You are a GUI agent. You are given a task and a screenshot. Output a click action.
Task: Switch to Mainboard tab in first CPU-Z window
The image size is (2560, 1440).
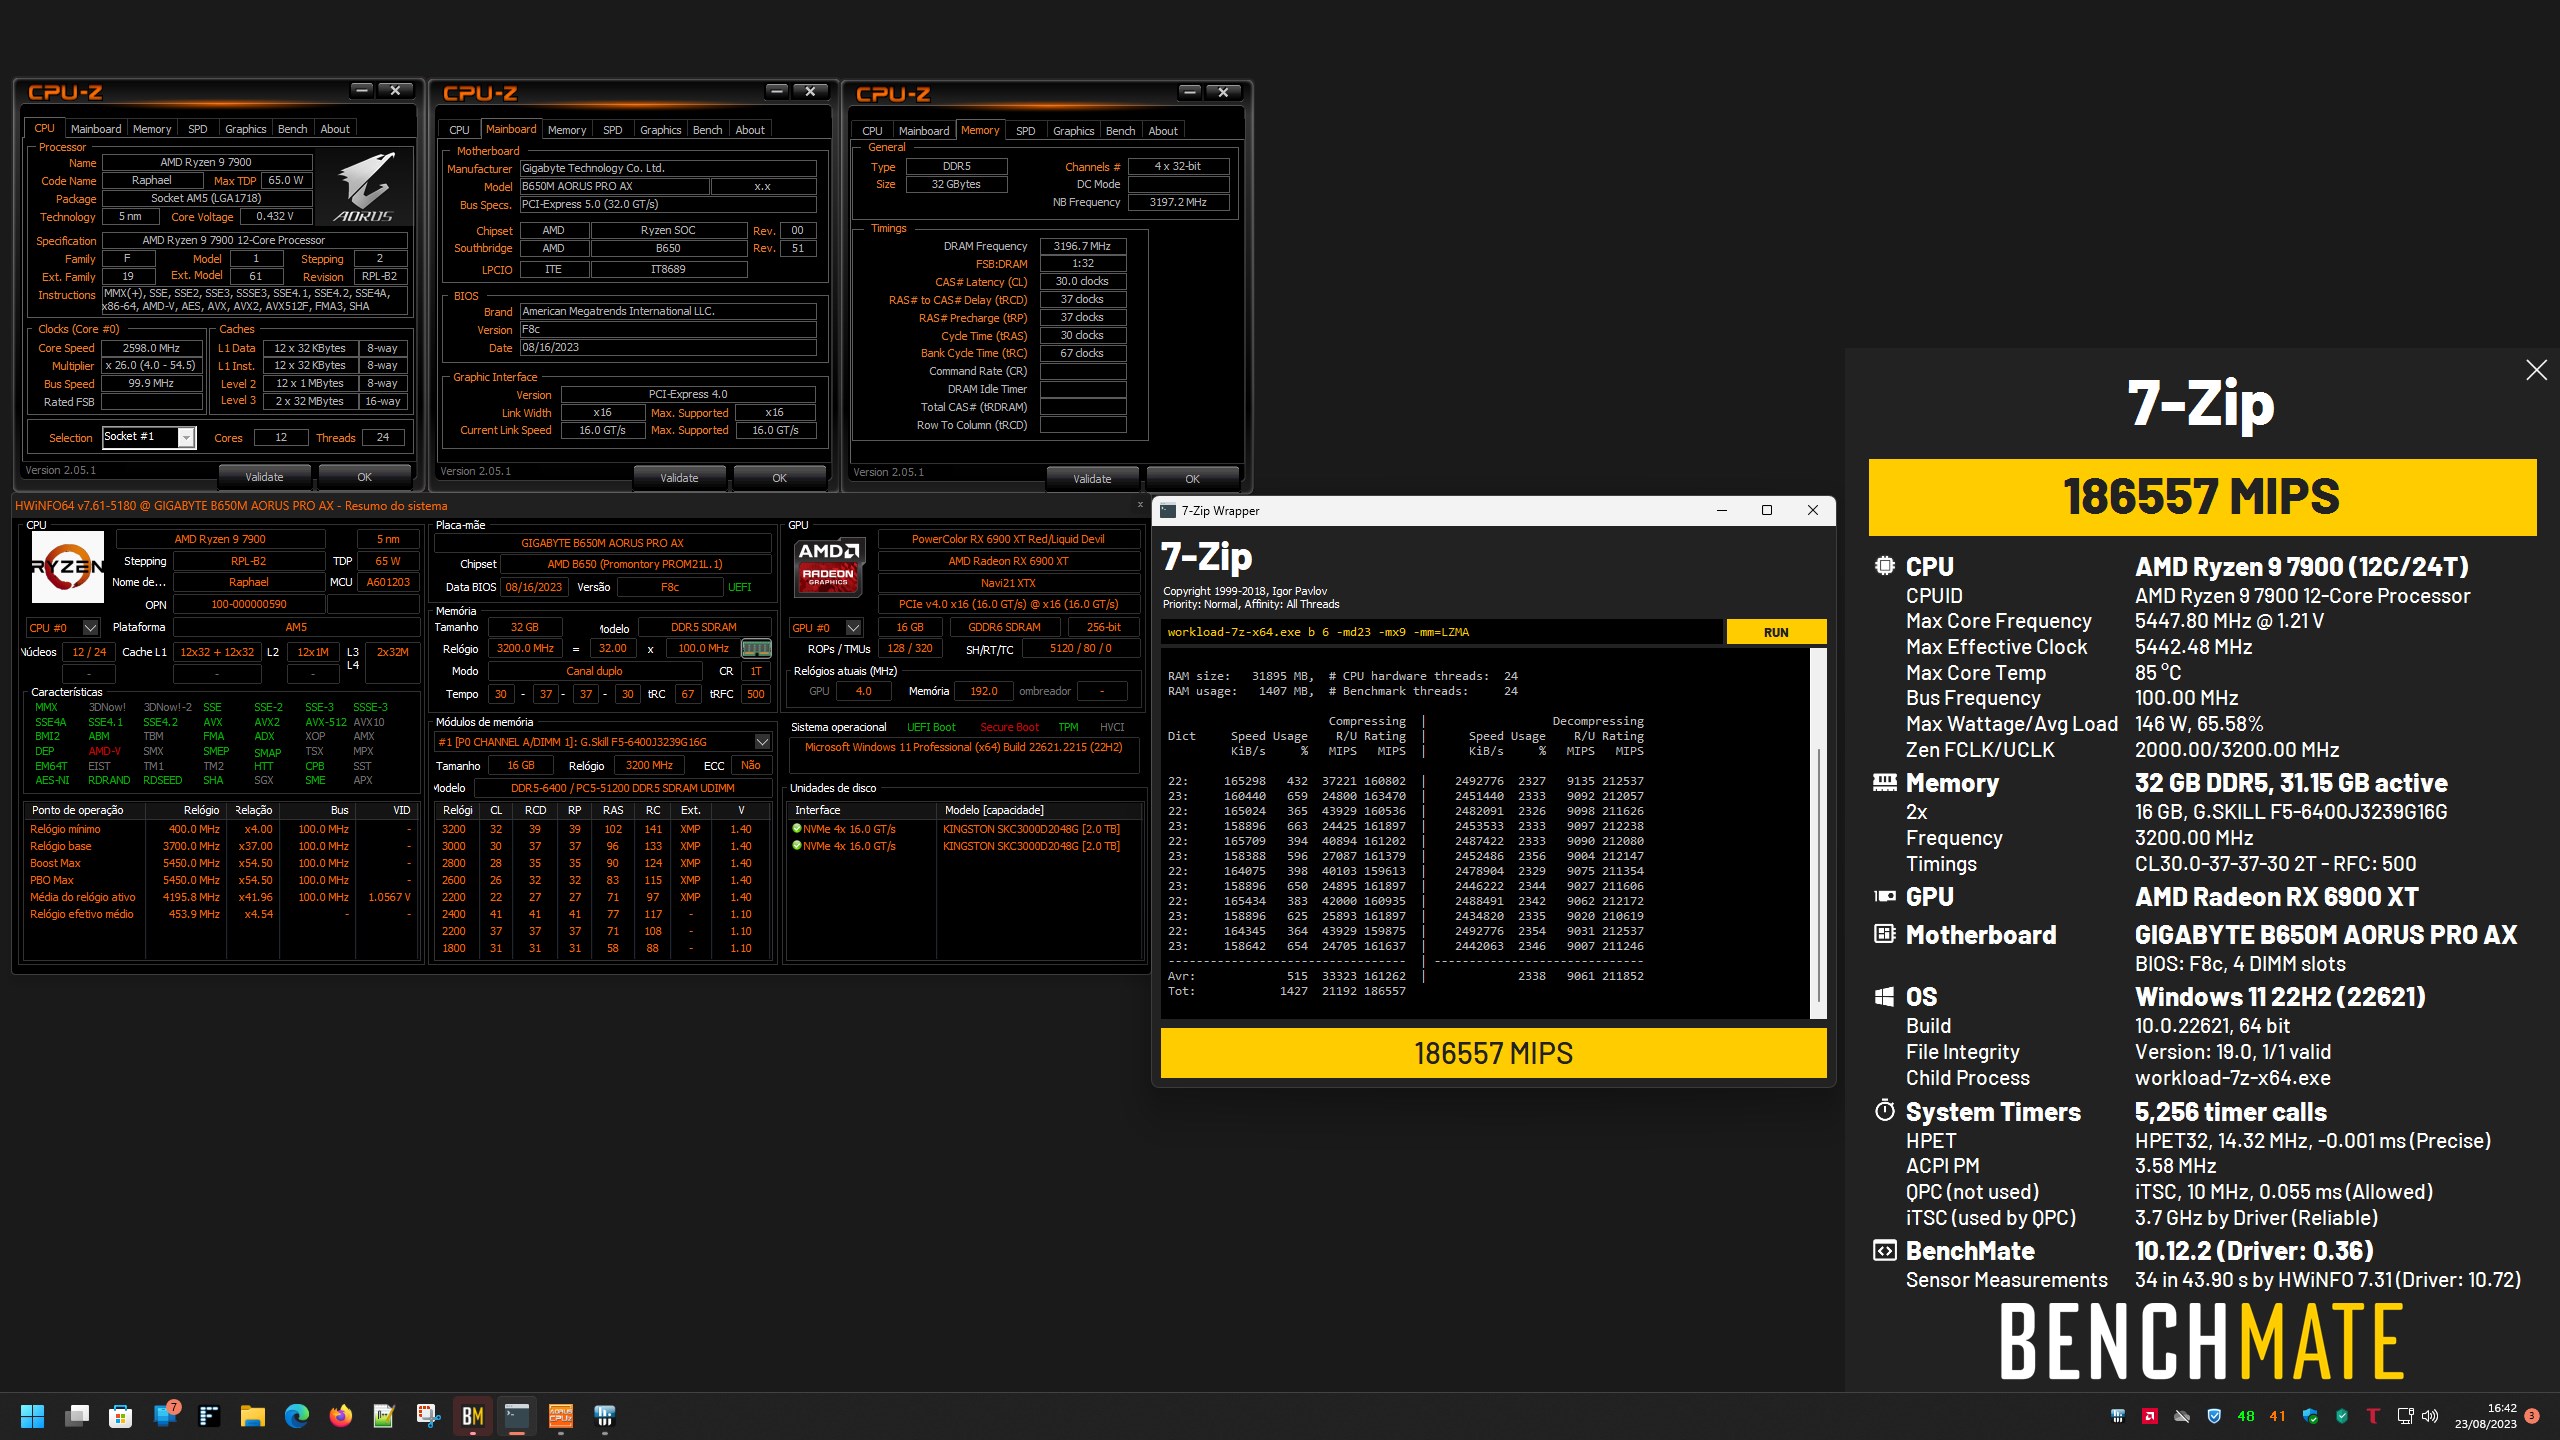point(96,129)
